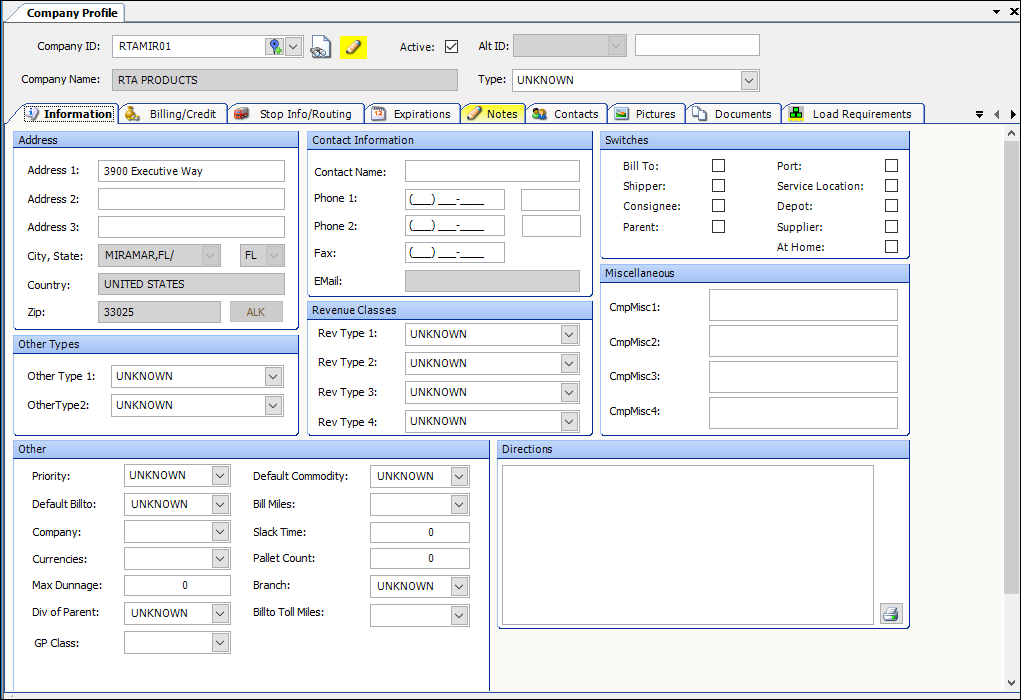Switch to the Load Requirements tab

852,114
